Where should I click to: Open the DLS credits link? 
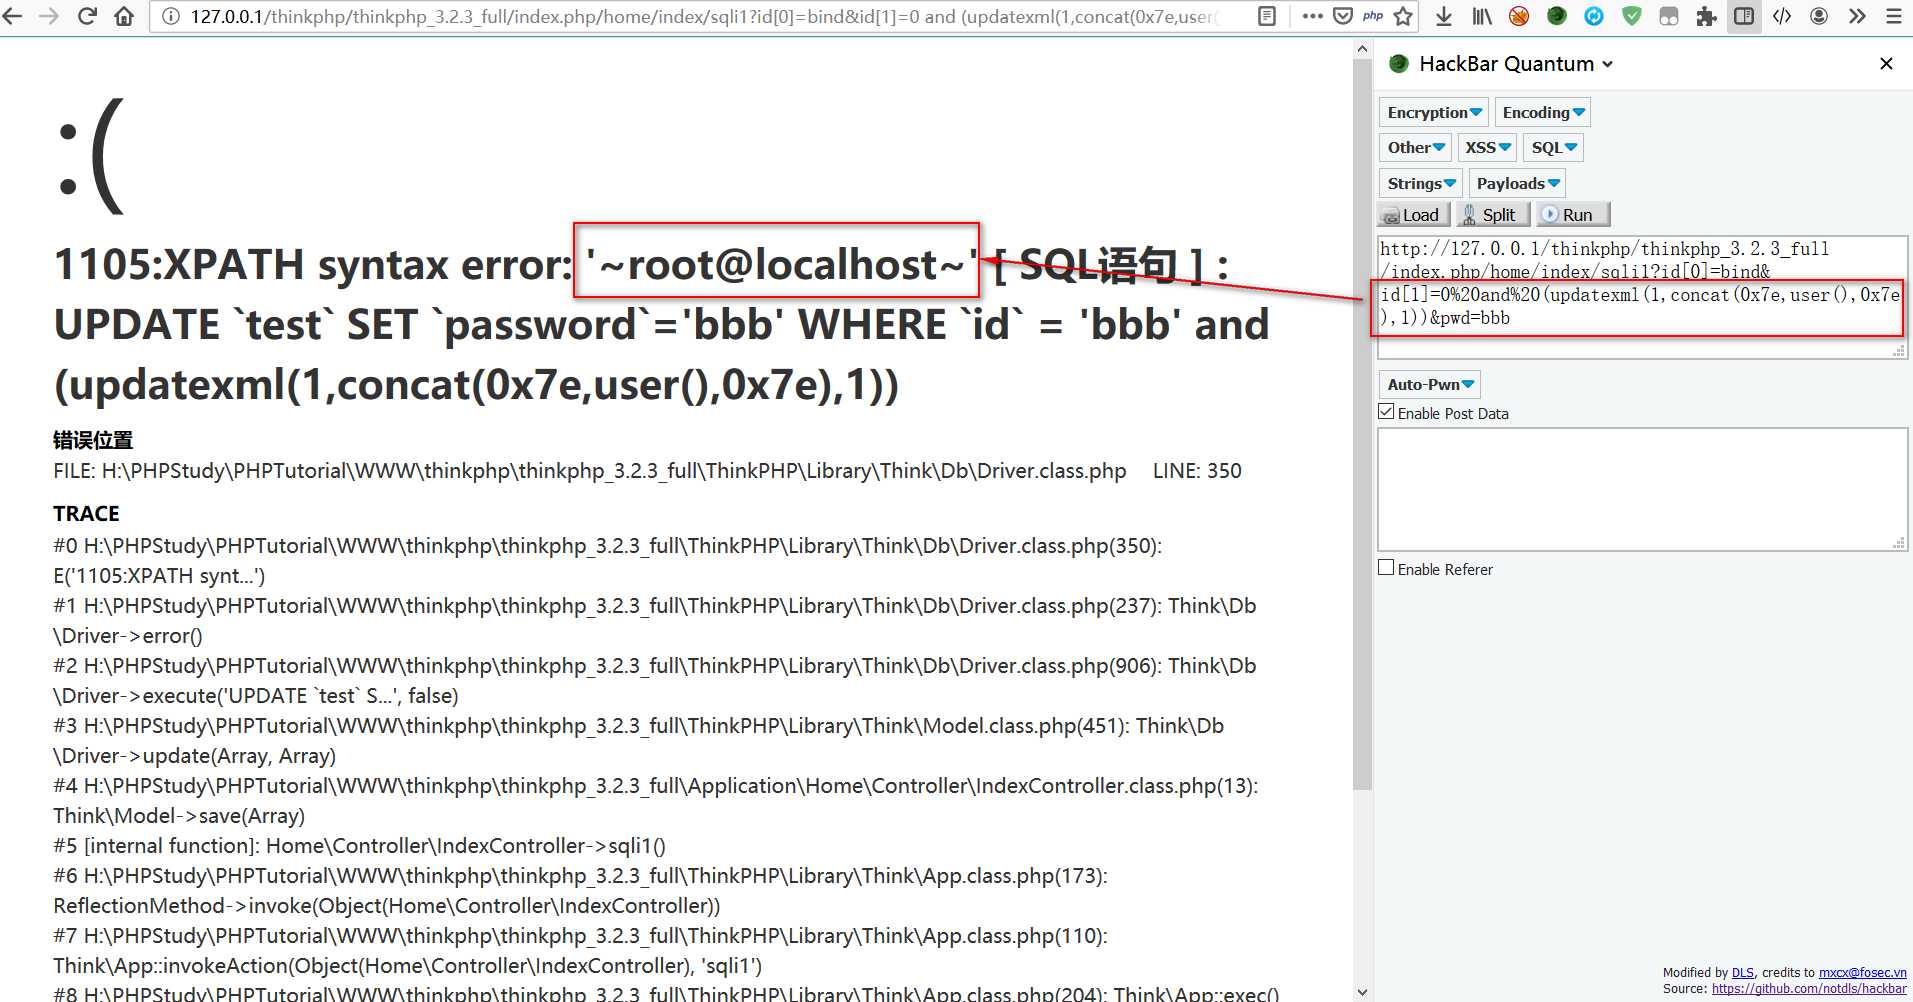point(1742,972)
